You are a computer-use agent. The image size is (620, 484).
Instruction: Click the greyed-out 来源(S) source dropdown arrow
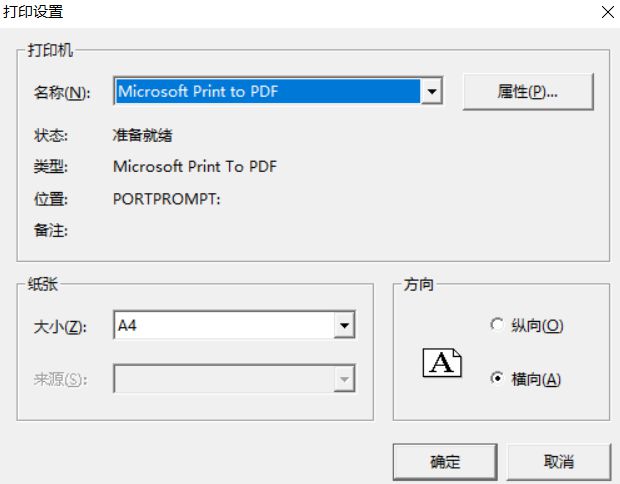[x=344, y=379]
